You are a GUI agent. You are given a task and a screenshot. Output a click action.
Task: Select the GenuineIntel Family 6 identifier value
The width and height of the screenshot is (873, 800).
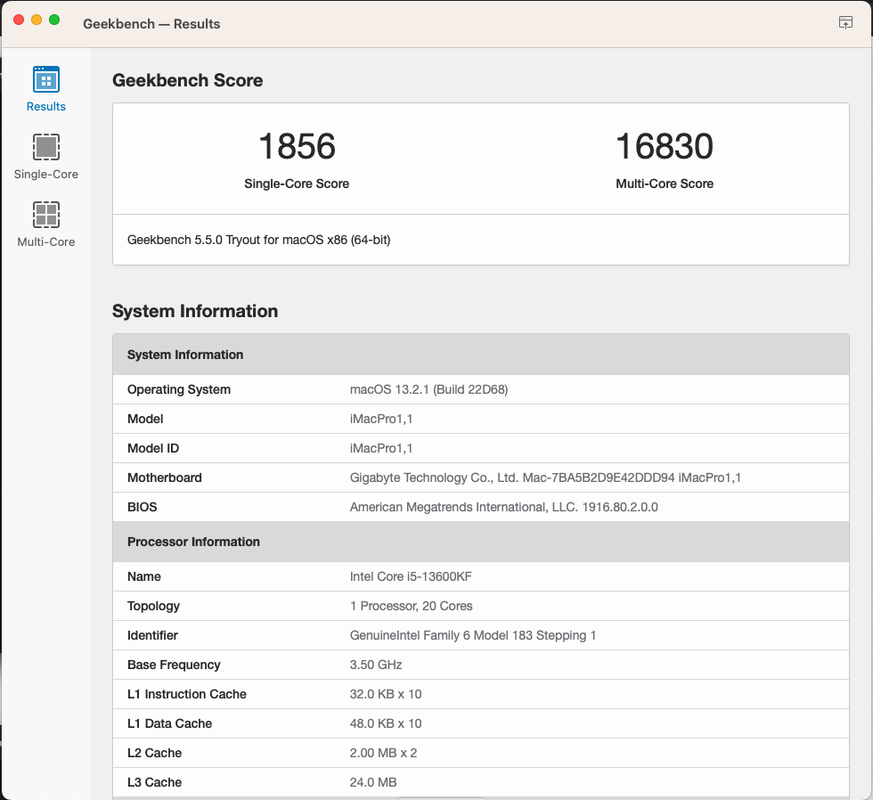(473, 636)
